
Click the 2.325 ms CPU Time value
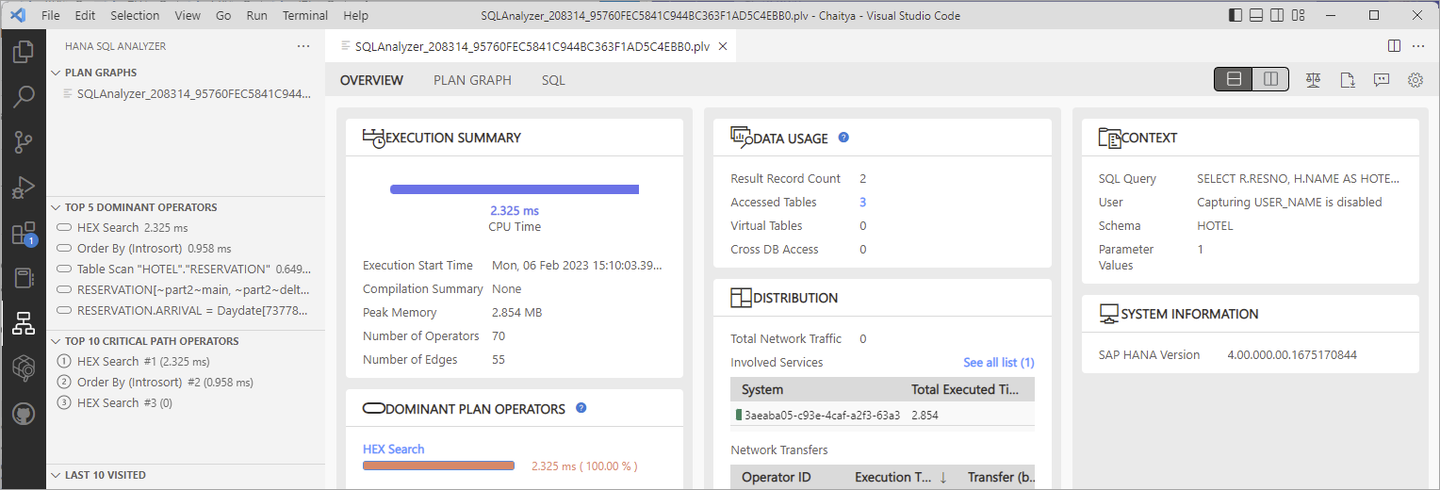click(x=514, y=211)
